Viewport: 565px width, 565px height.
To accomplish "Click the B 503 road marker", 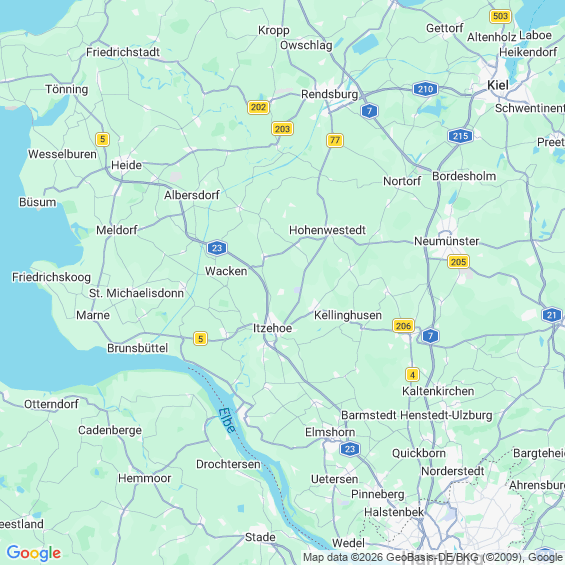I will (x=500, y=16).
